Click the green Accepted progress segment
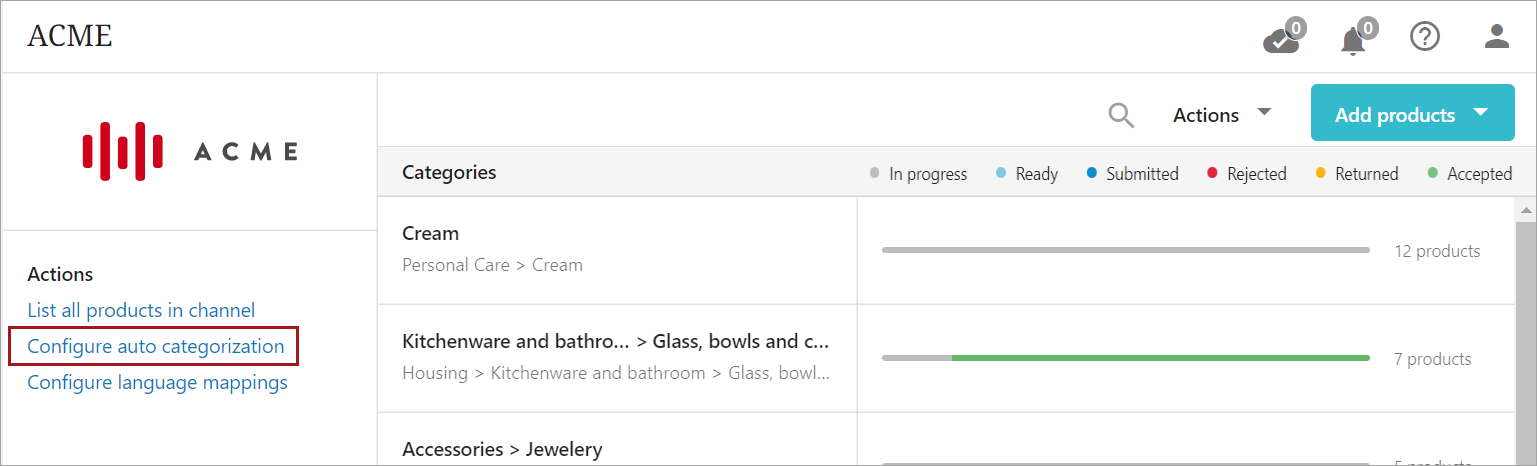The height and width of the screenshot is (466, 1537). [x=1160, y=358]
